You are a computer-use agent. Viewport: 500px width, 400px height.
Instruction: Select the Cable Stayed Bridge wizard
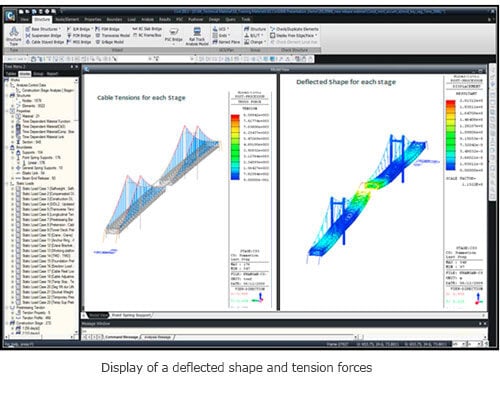45,42
